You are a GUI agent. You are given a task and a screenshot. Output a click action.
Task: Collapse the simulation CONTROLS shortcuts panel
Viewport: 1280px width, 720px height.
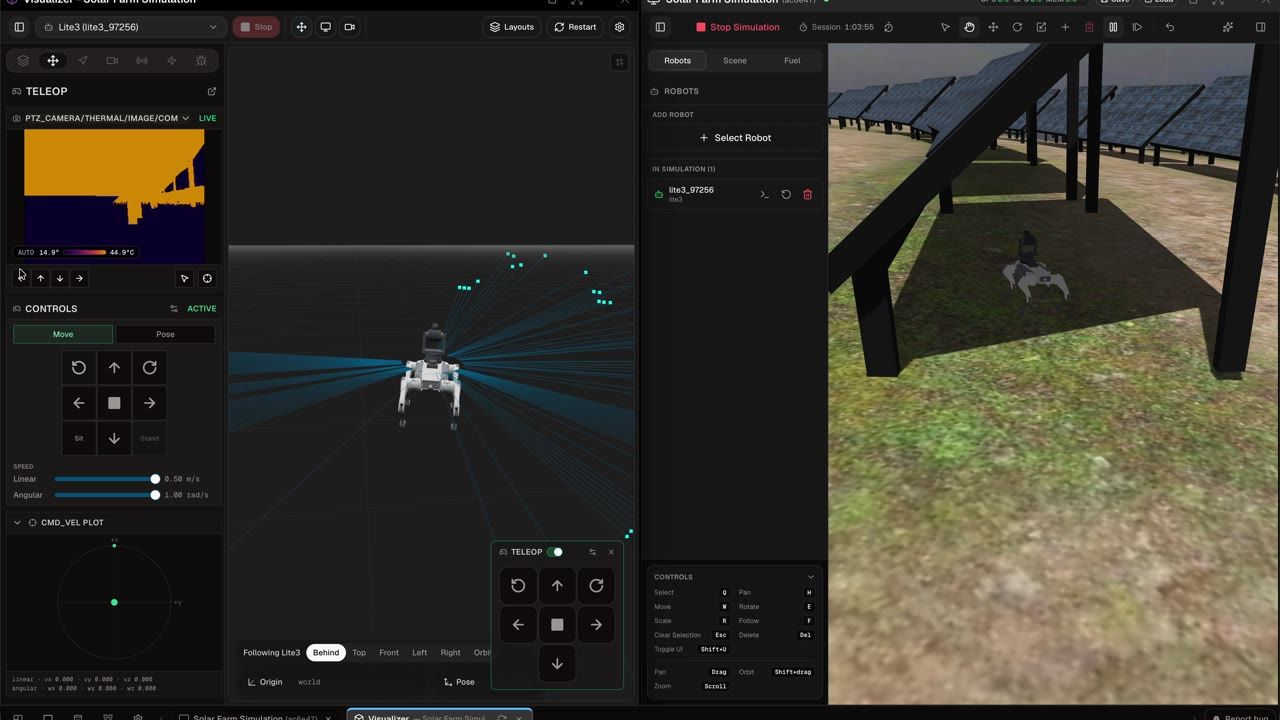click(x=810, y=577)
